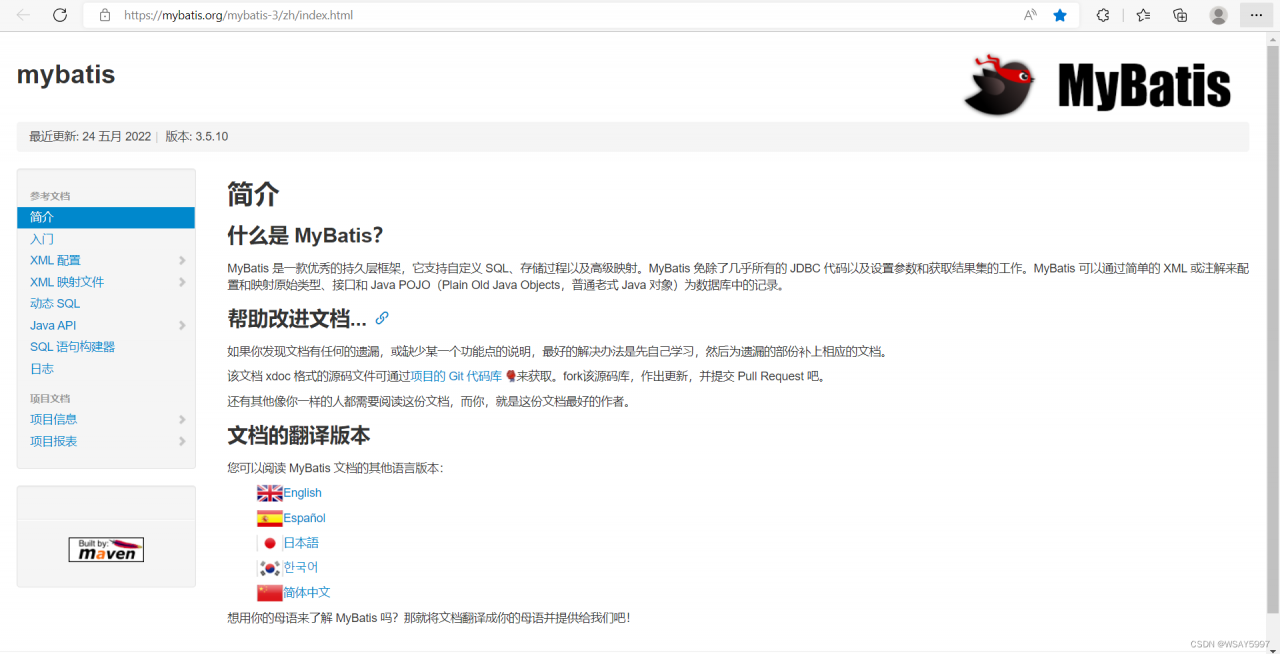Screen dimensions: 1280x654
Task: Click the 文档的翻译版本 heading
Action: tap(298, 435)
